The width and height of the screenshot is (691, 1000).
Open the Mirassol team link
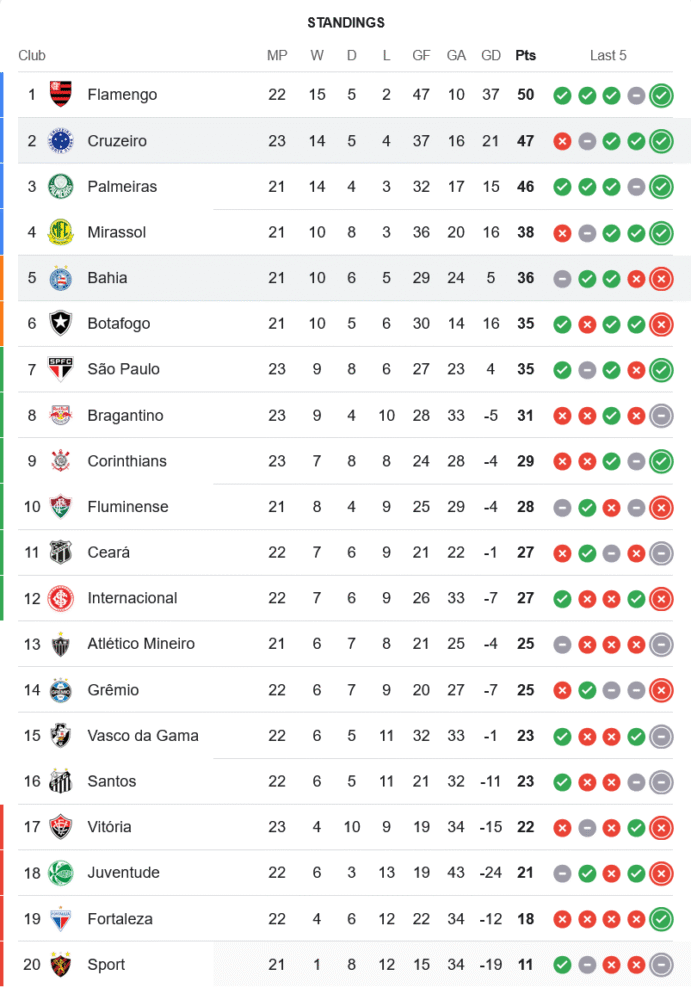pos(117,232)
